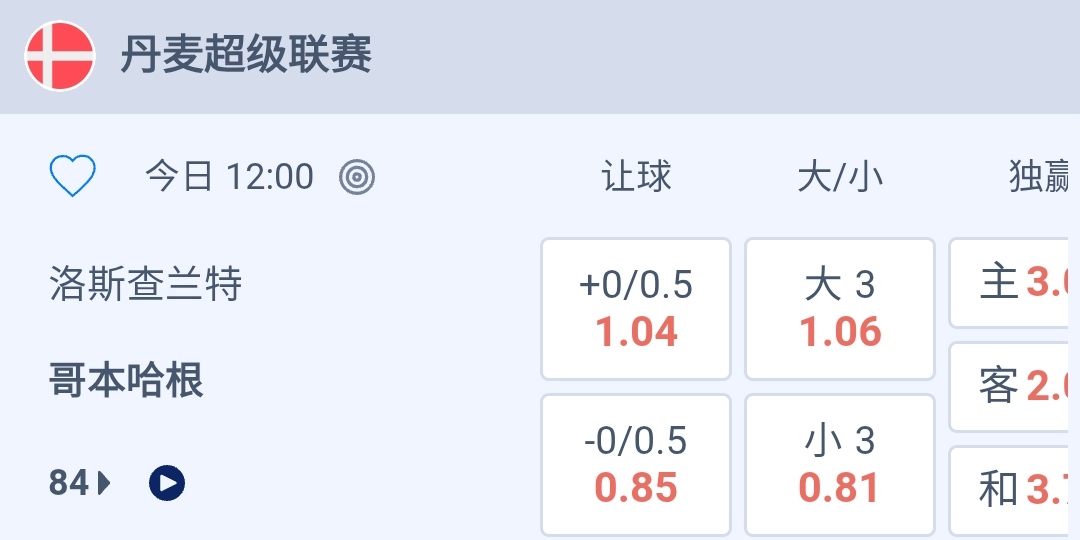Click the Denmark flag icon

(x=60, y=56)
